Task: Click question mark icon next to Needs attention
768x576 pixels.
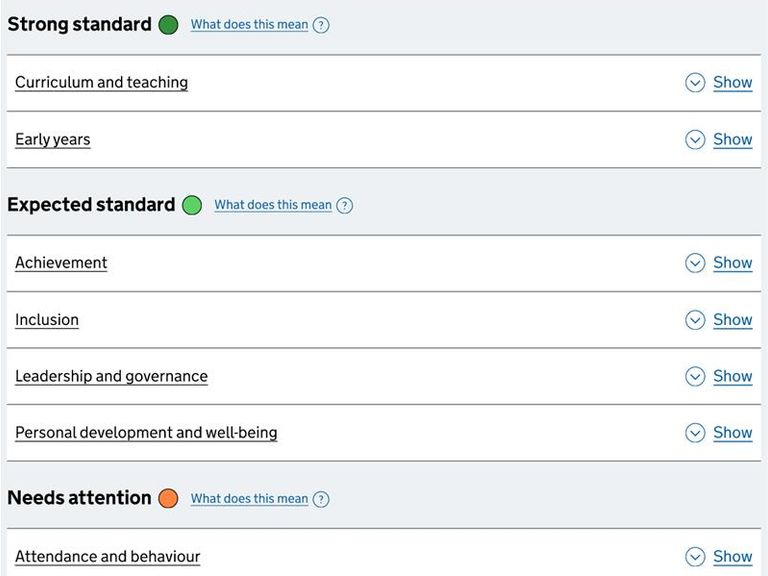Action: 321,499
